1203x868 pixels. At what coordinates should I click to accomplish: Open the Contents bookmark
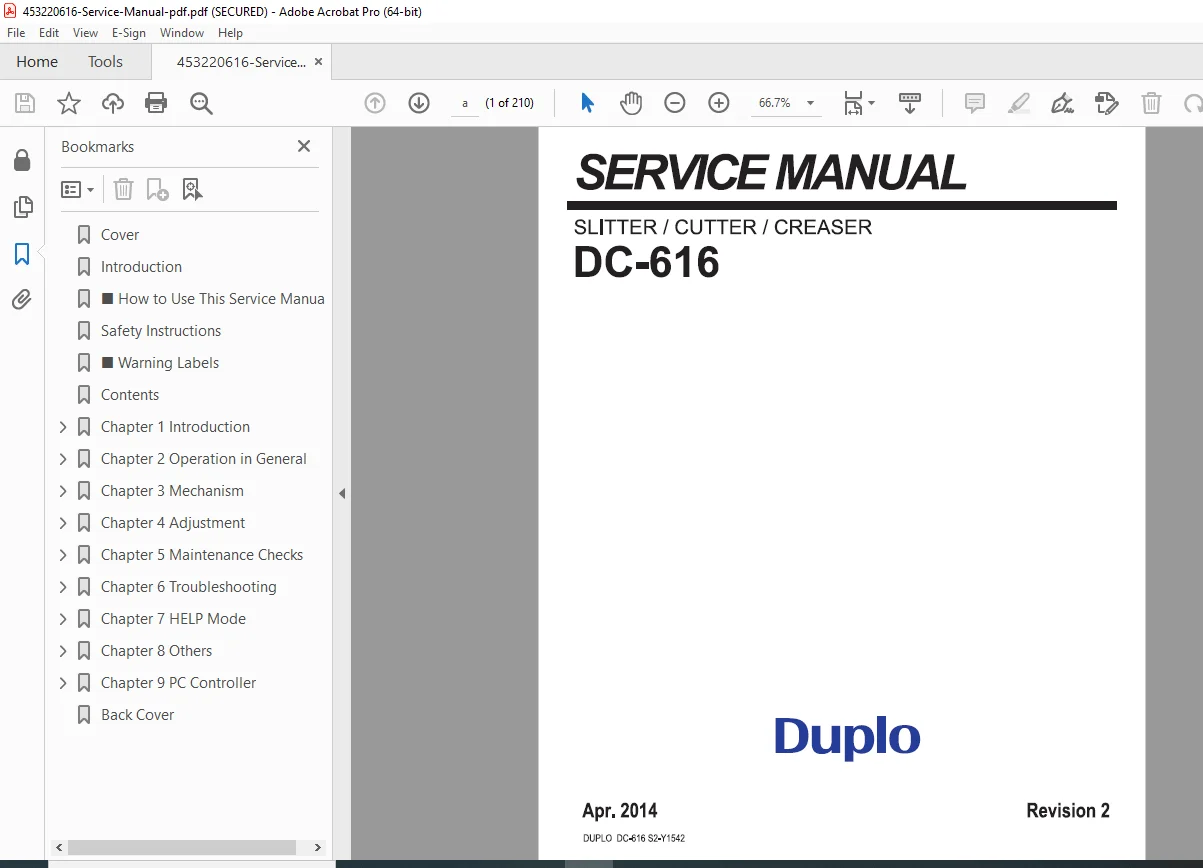click(130, 395)
